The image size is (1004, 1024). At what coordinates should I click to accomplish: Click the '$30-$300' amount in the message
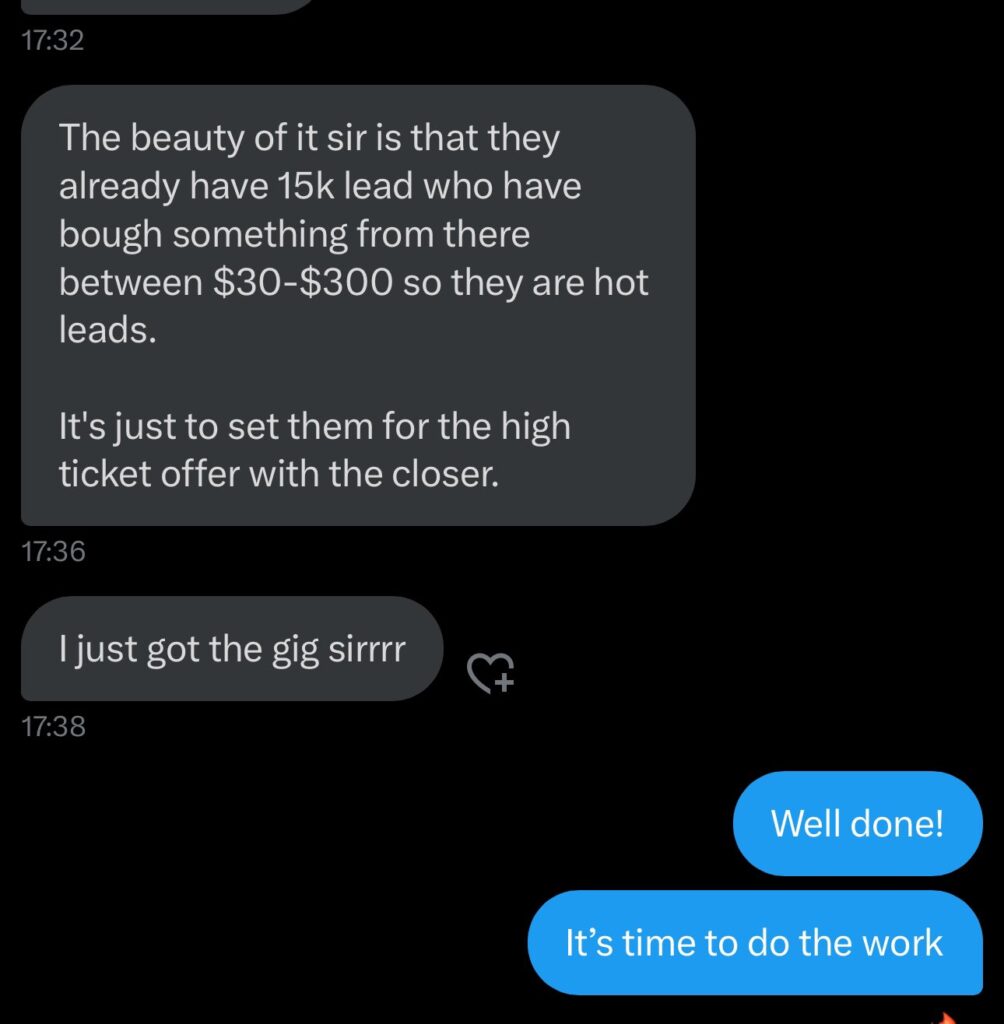(x=303, y=282)
